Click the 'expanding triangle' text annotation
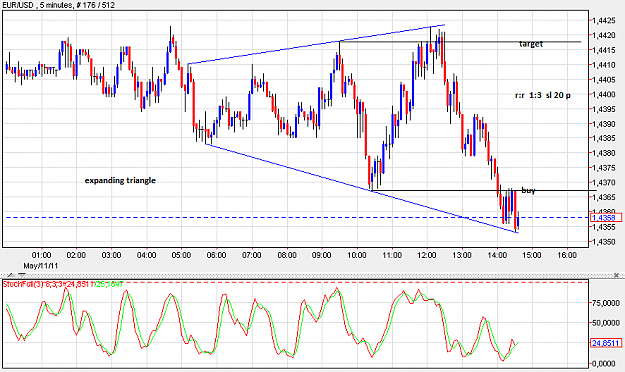The width and height of the screenshot is (625, 372). tap(120, 180)
